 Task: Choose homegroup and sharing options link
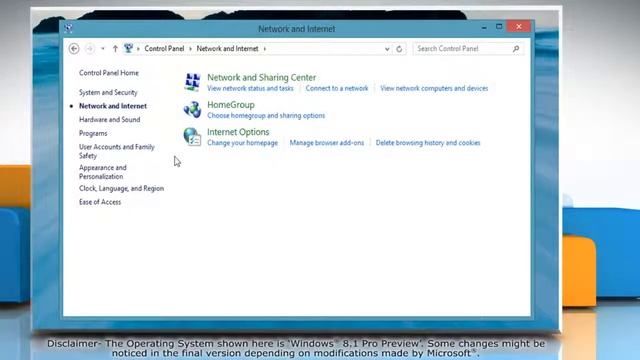(266, 116)
